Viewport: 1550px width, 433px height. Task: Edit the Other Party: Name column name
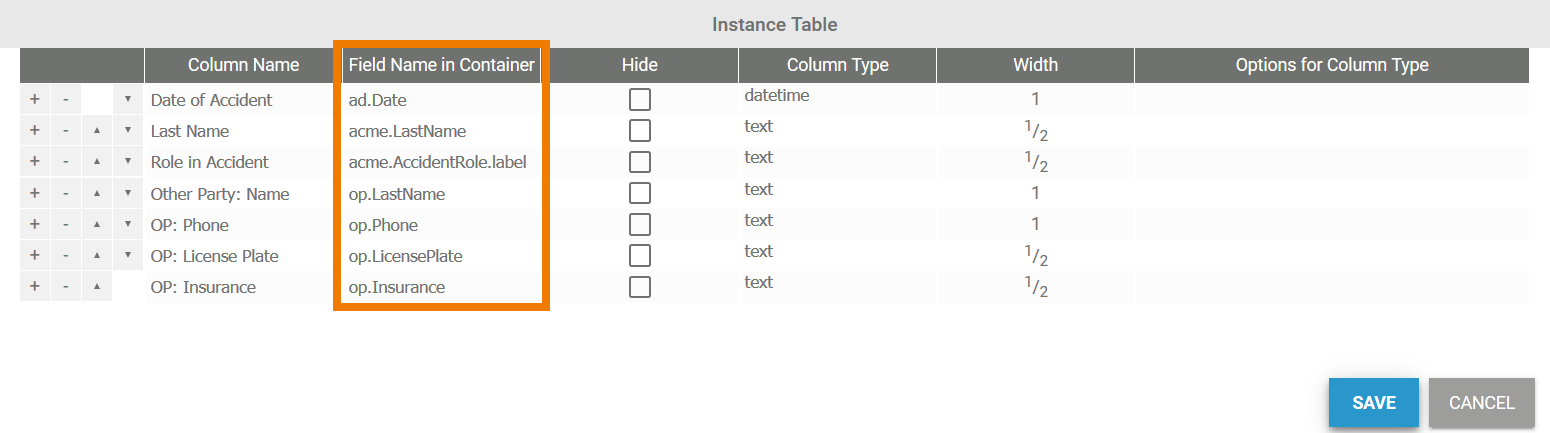point(220,193)
